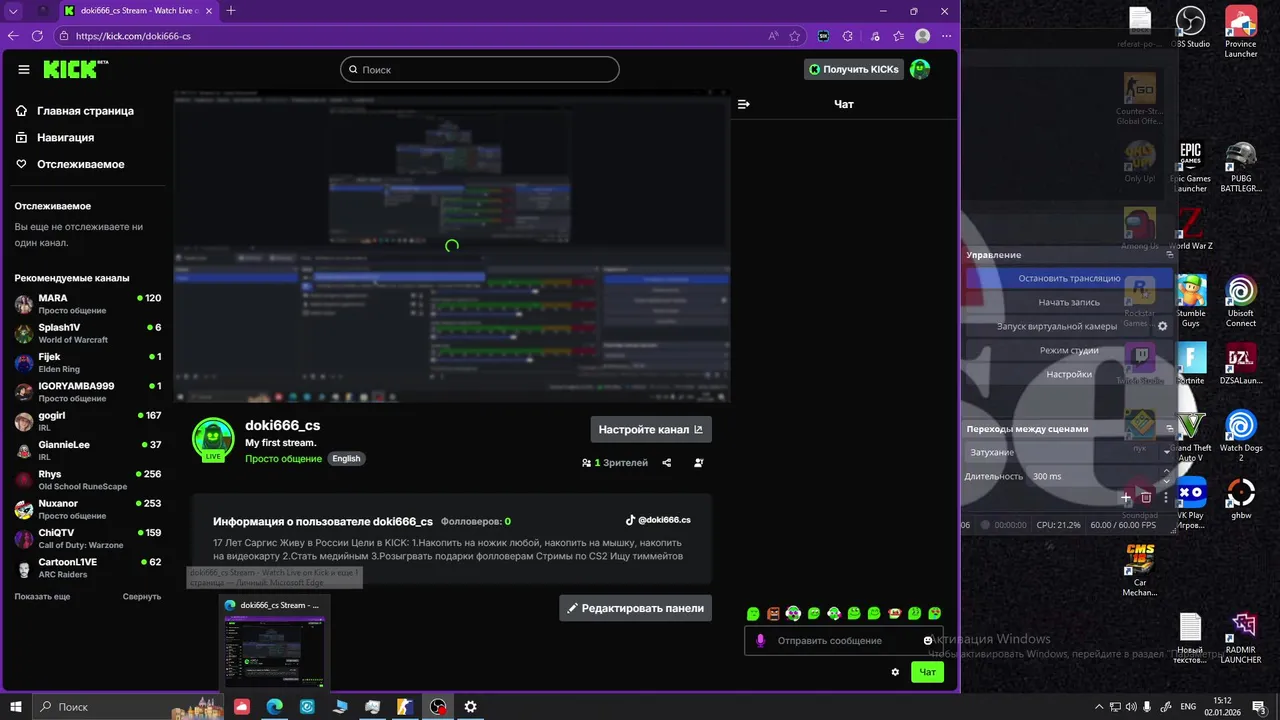Viewport: 1280px width, 720px height.
Task: Click the Edge taskbar preview thumbnail
Action: point(275,643)
